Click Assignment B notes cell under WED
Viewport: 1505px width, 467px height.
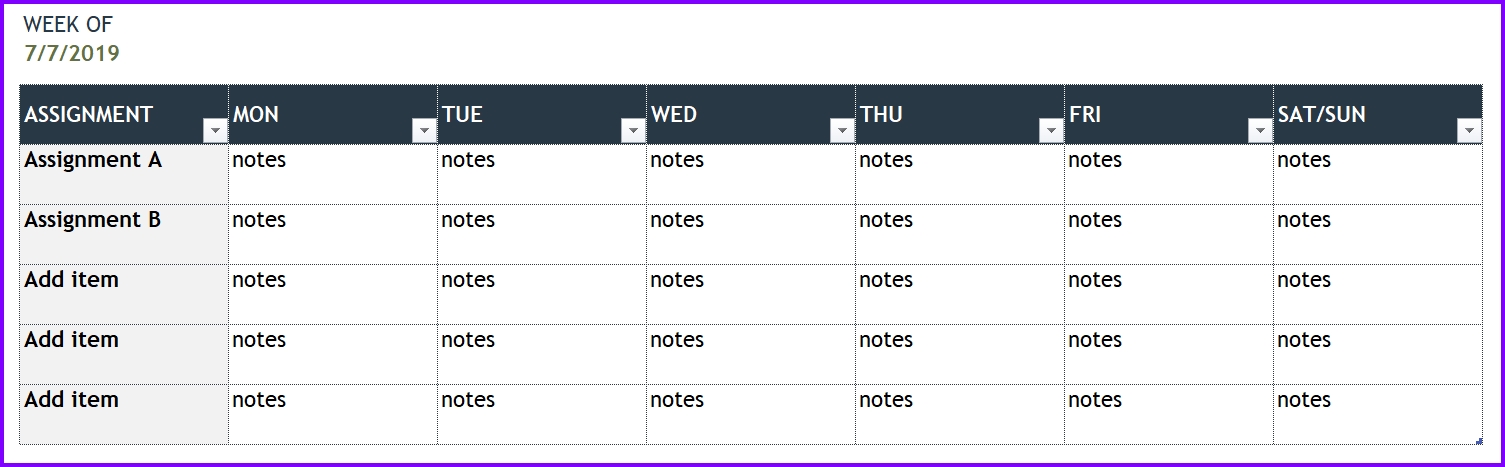[751, 235]
